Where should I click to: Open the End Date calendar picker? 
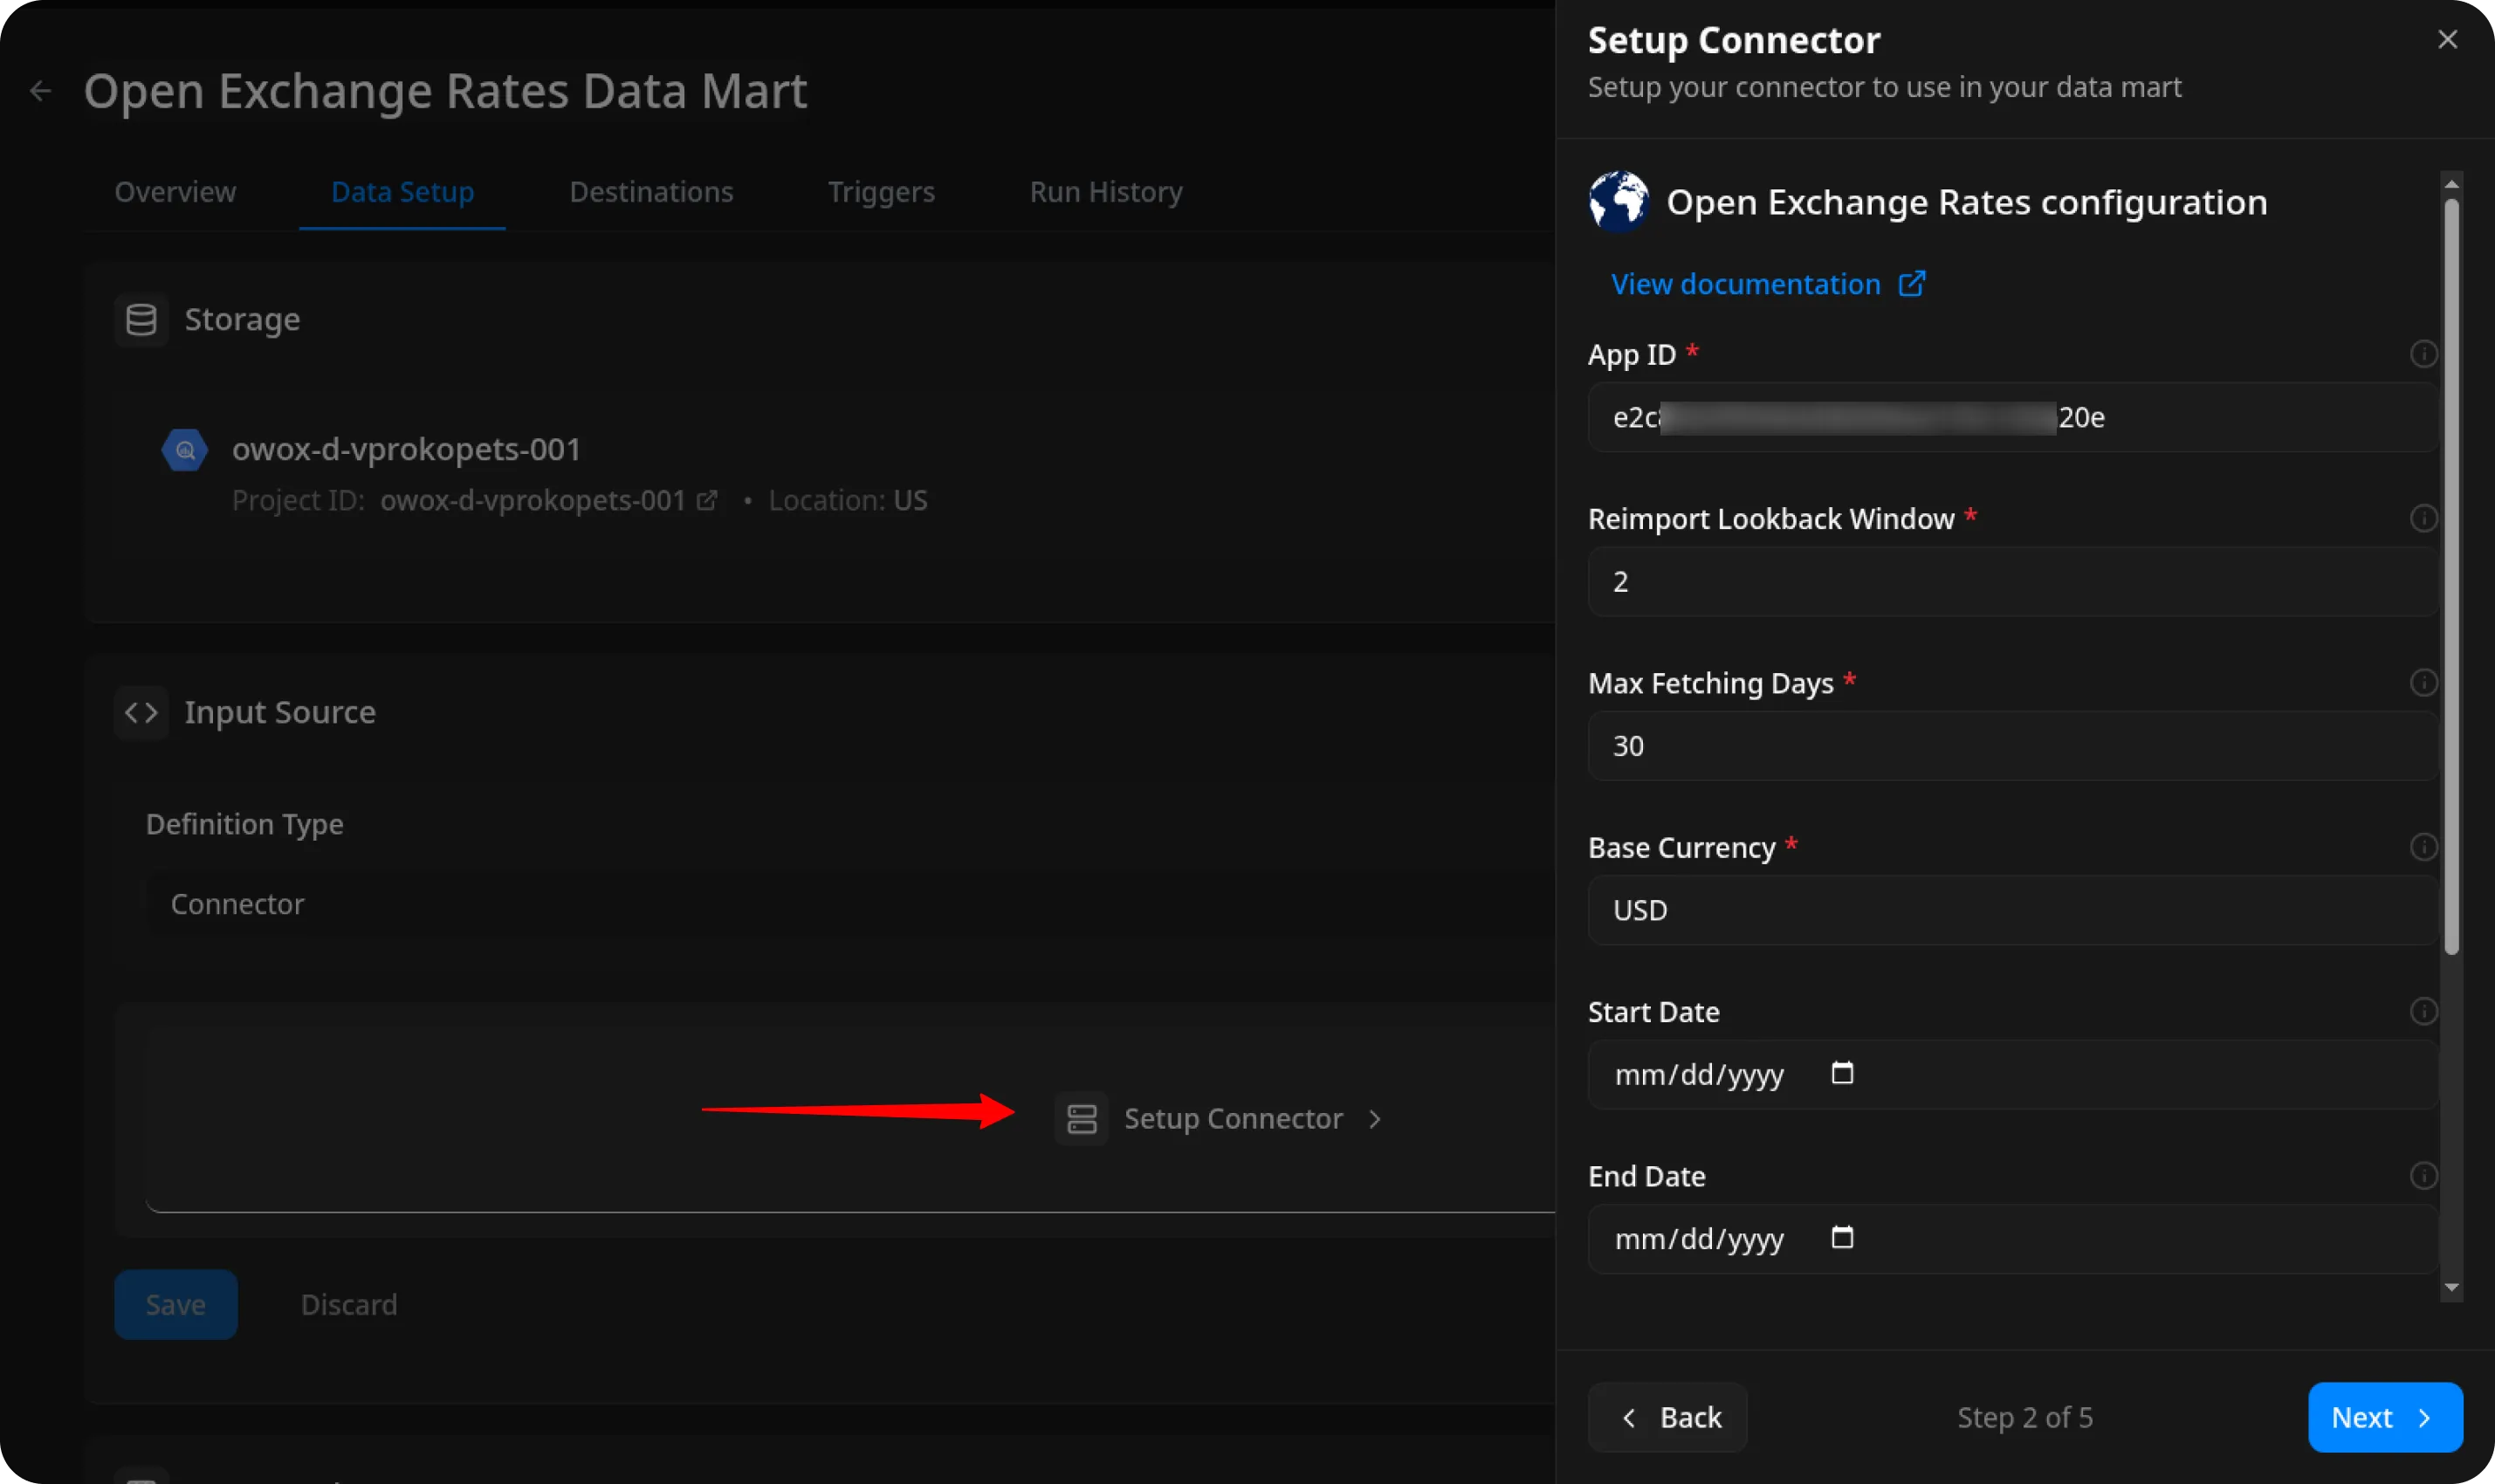pos(1842,1238)
